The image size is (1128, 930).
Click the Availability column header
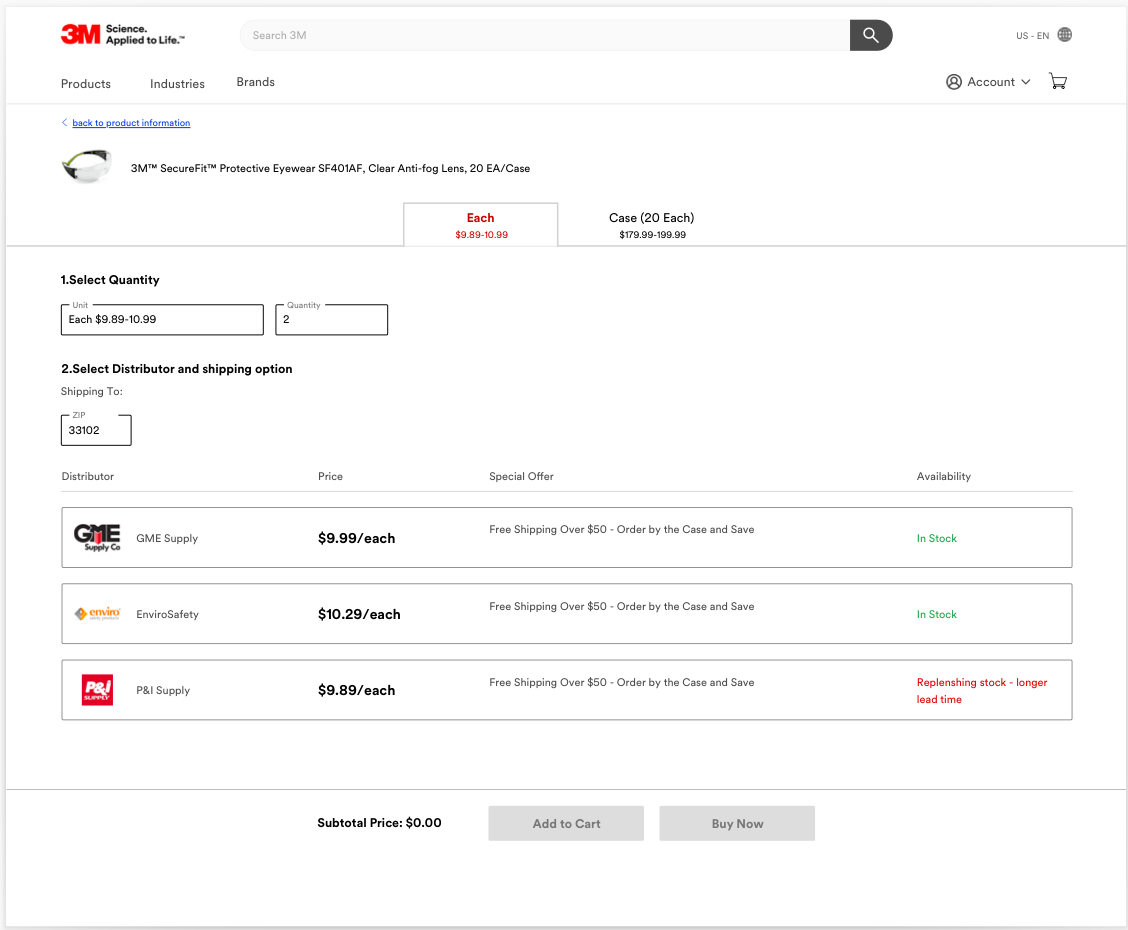coord(943,476)
